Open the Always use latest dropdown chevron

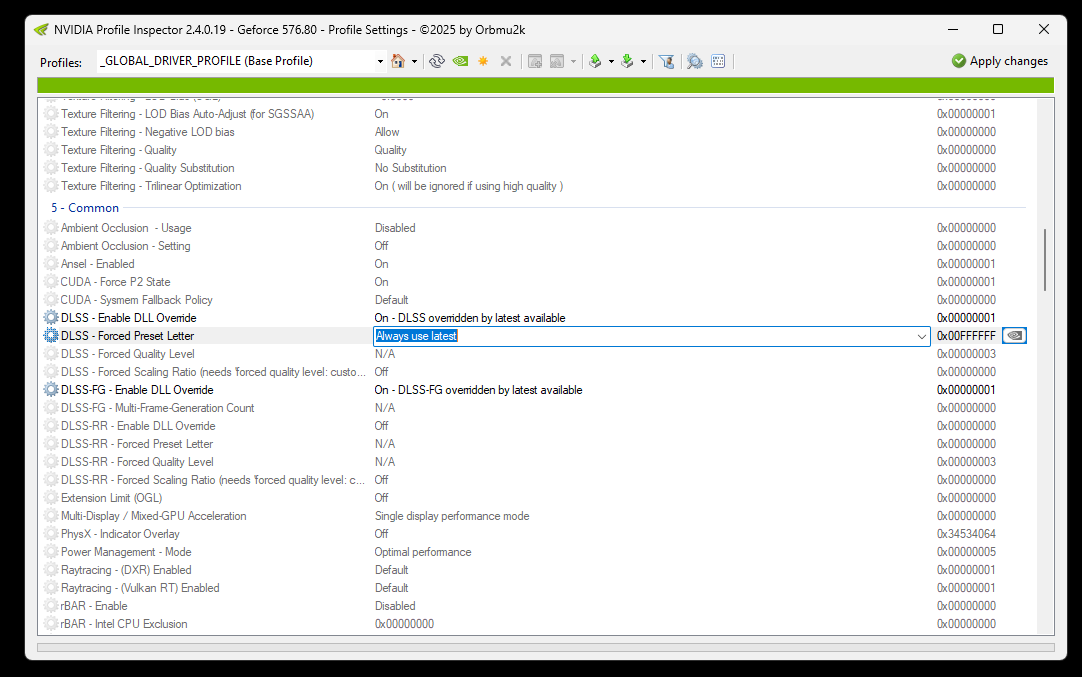(921, 336)
